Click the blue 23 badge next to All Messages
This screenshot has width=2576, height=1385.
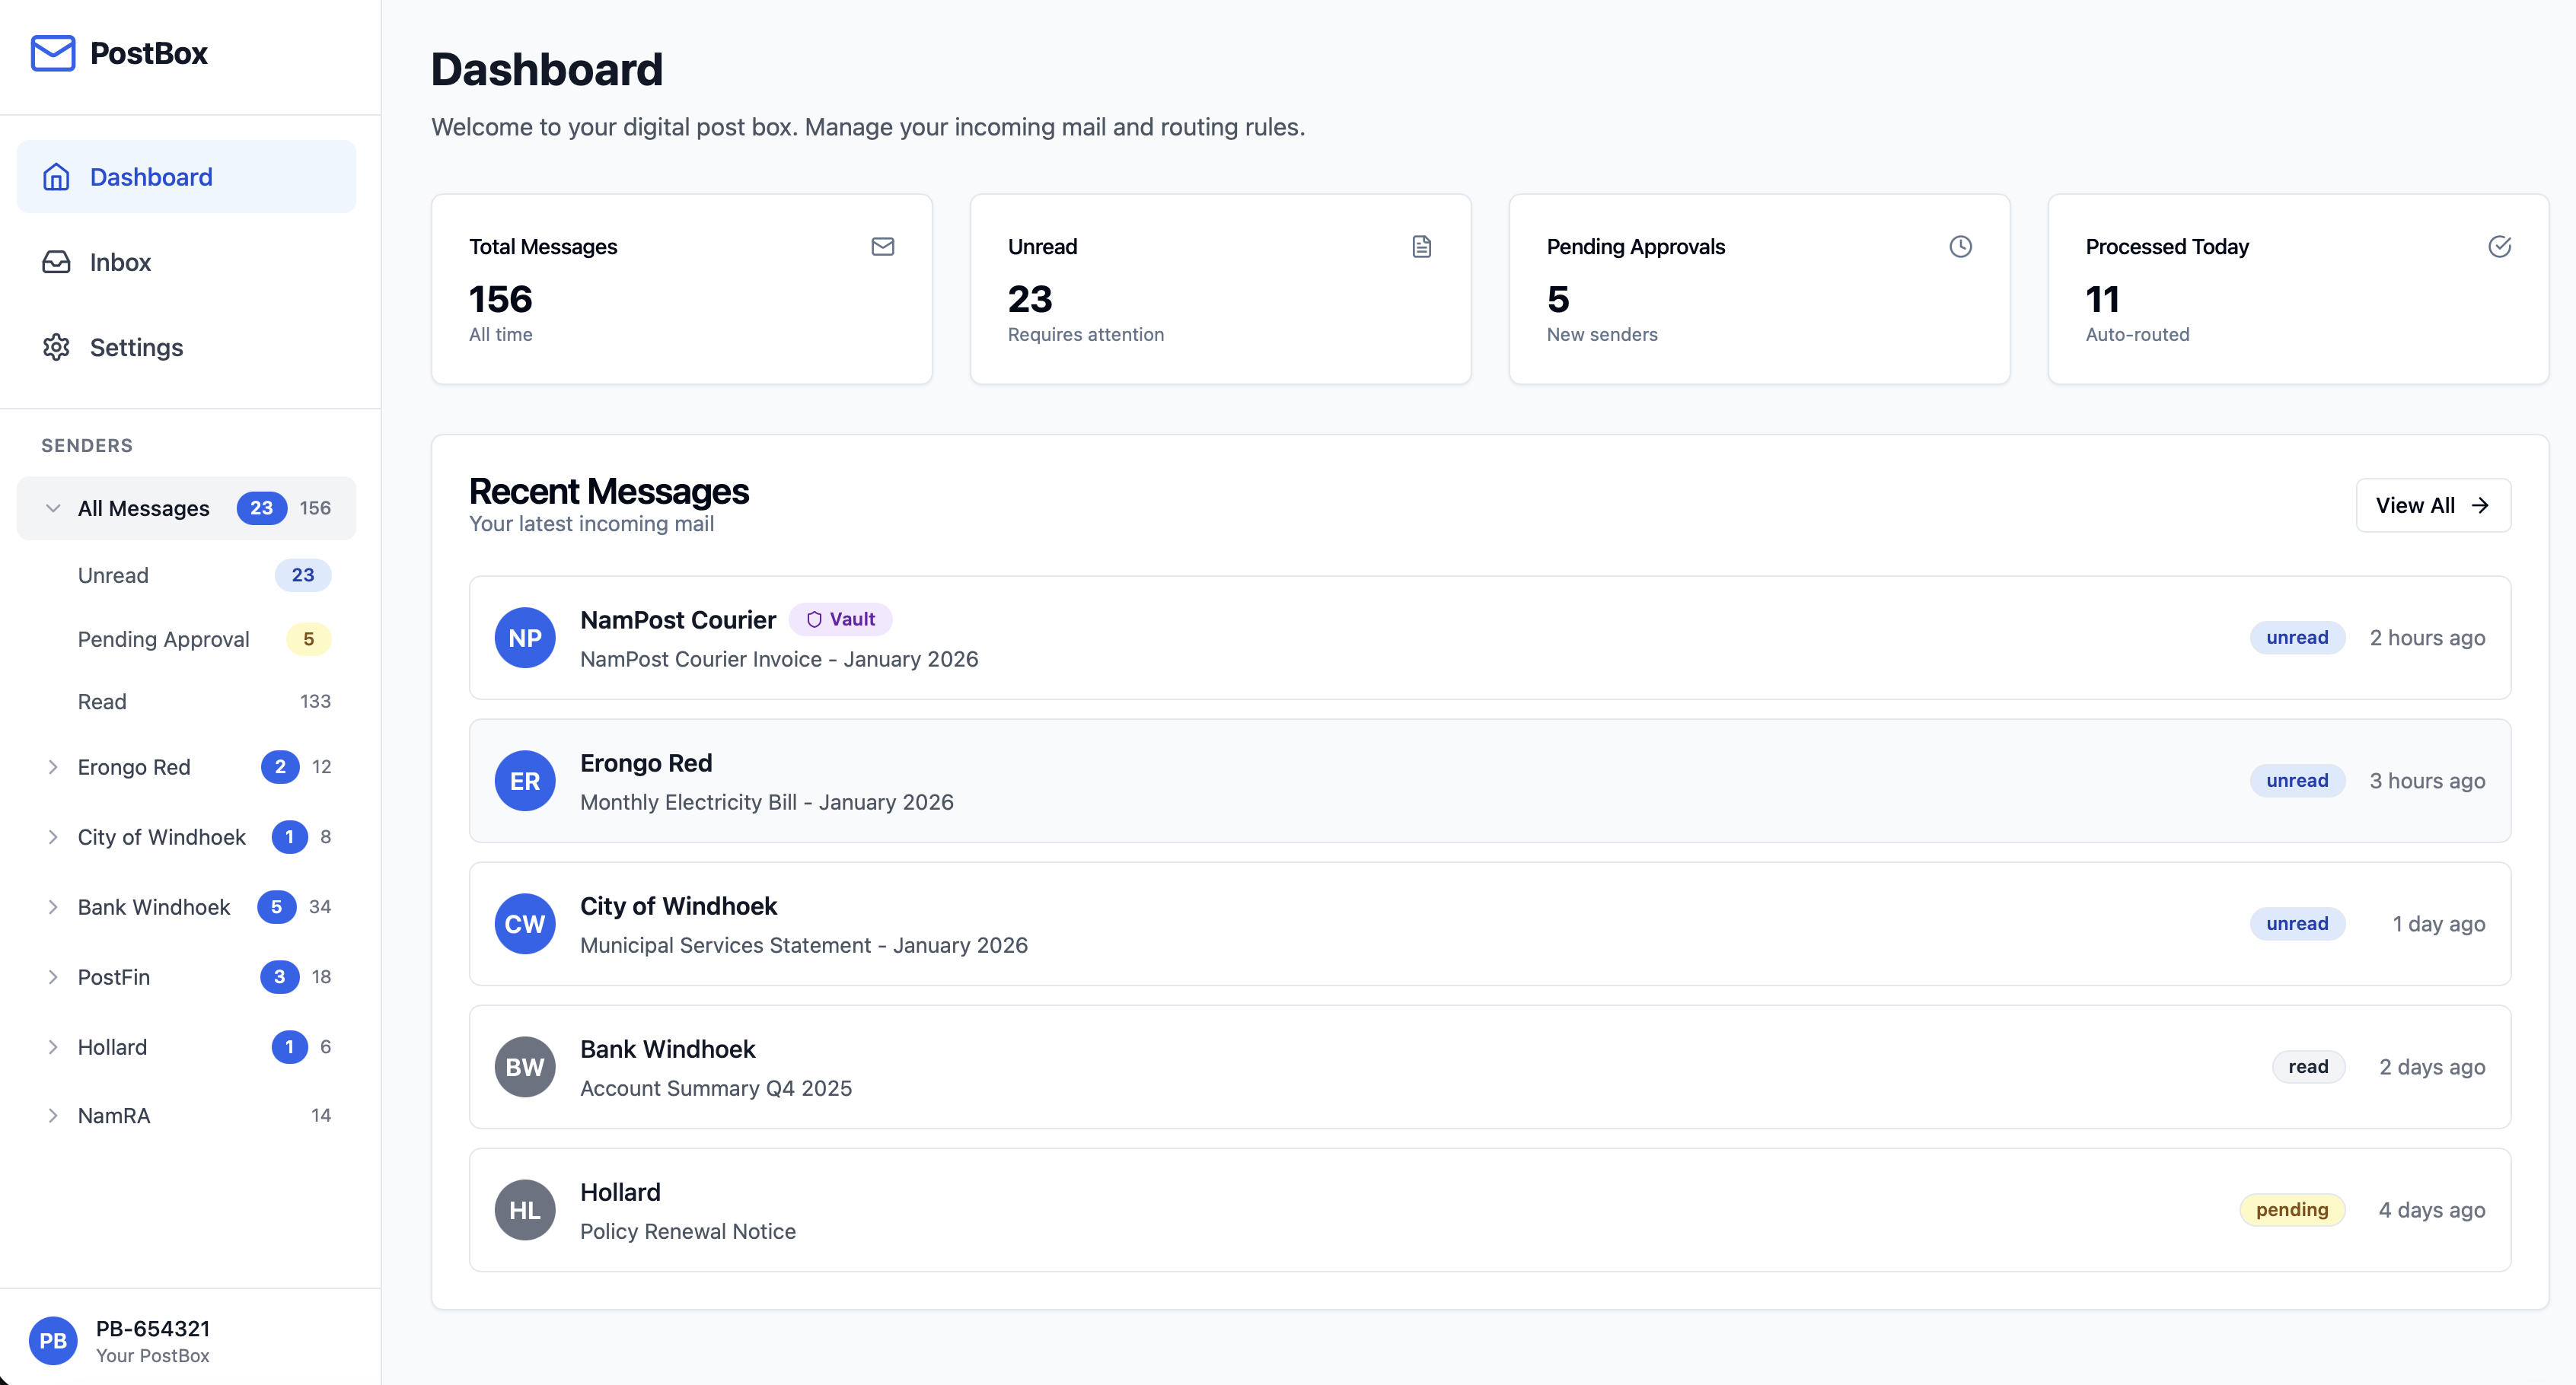tap(262, 508)
